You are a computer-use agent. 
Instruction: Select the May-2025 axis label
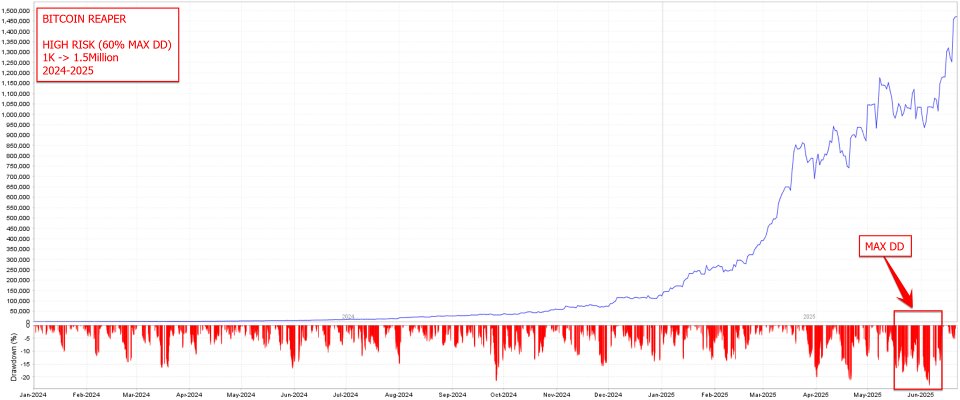[x=866, y=394]
